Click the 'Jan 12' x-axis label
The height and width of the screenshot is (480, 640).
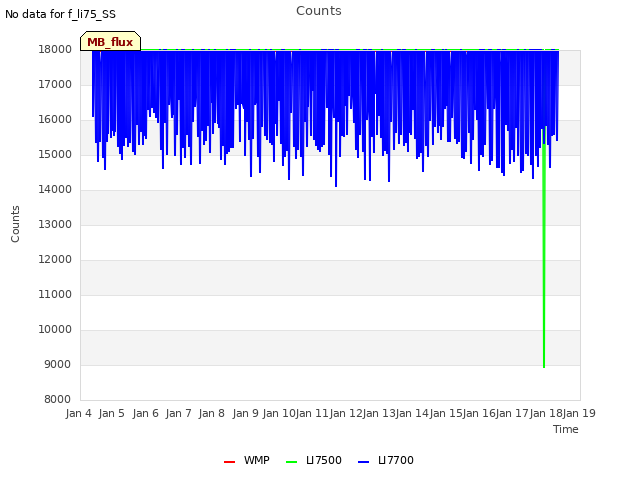pyautogui.click(x=346, y=413)
